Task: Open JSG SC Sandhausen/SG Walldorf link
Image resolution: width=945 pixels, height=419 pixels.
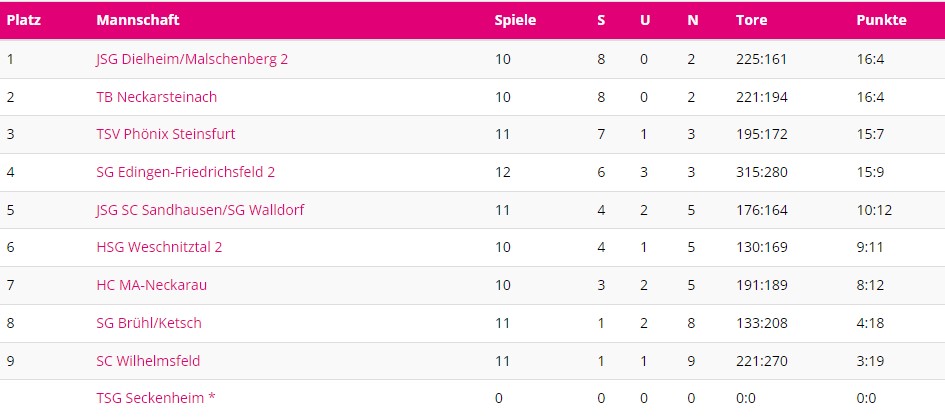Action: tap(200, 210)
